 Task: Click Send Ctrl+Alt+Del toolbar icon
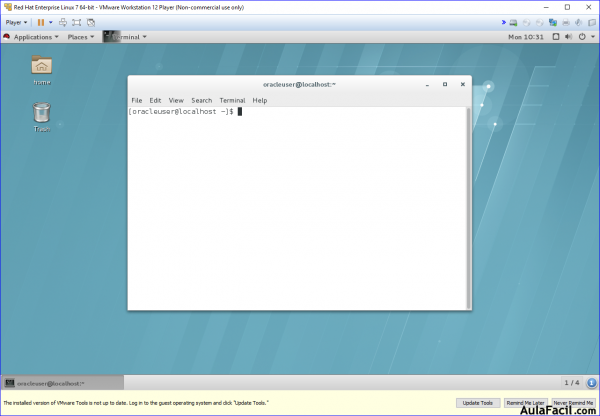point(63,23)
